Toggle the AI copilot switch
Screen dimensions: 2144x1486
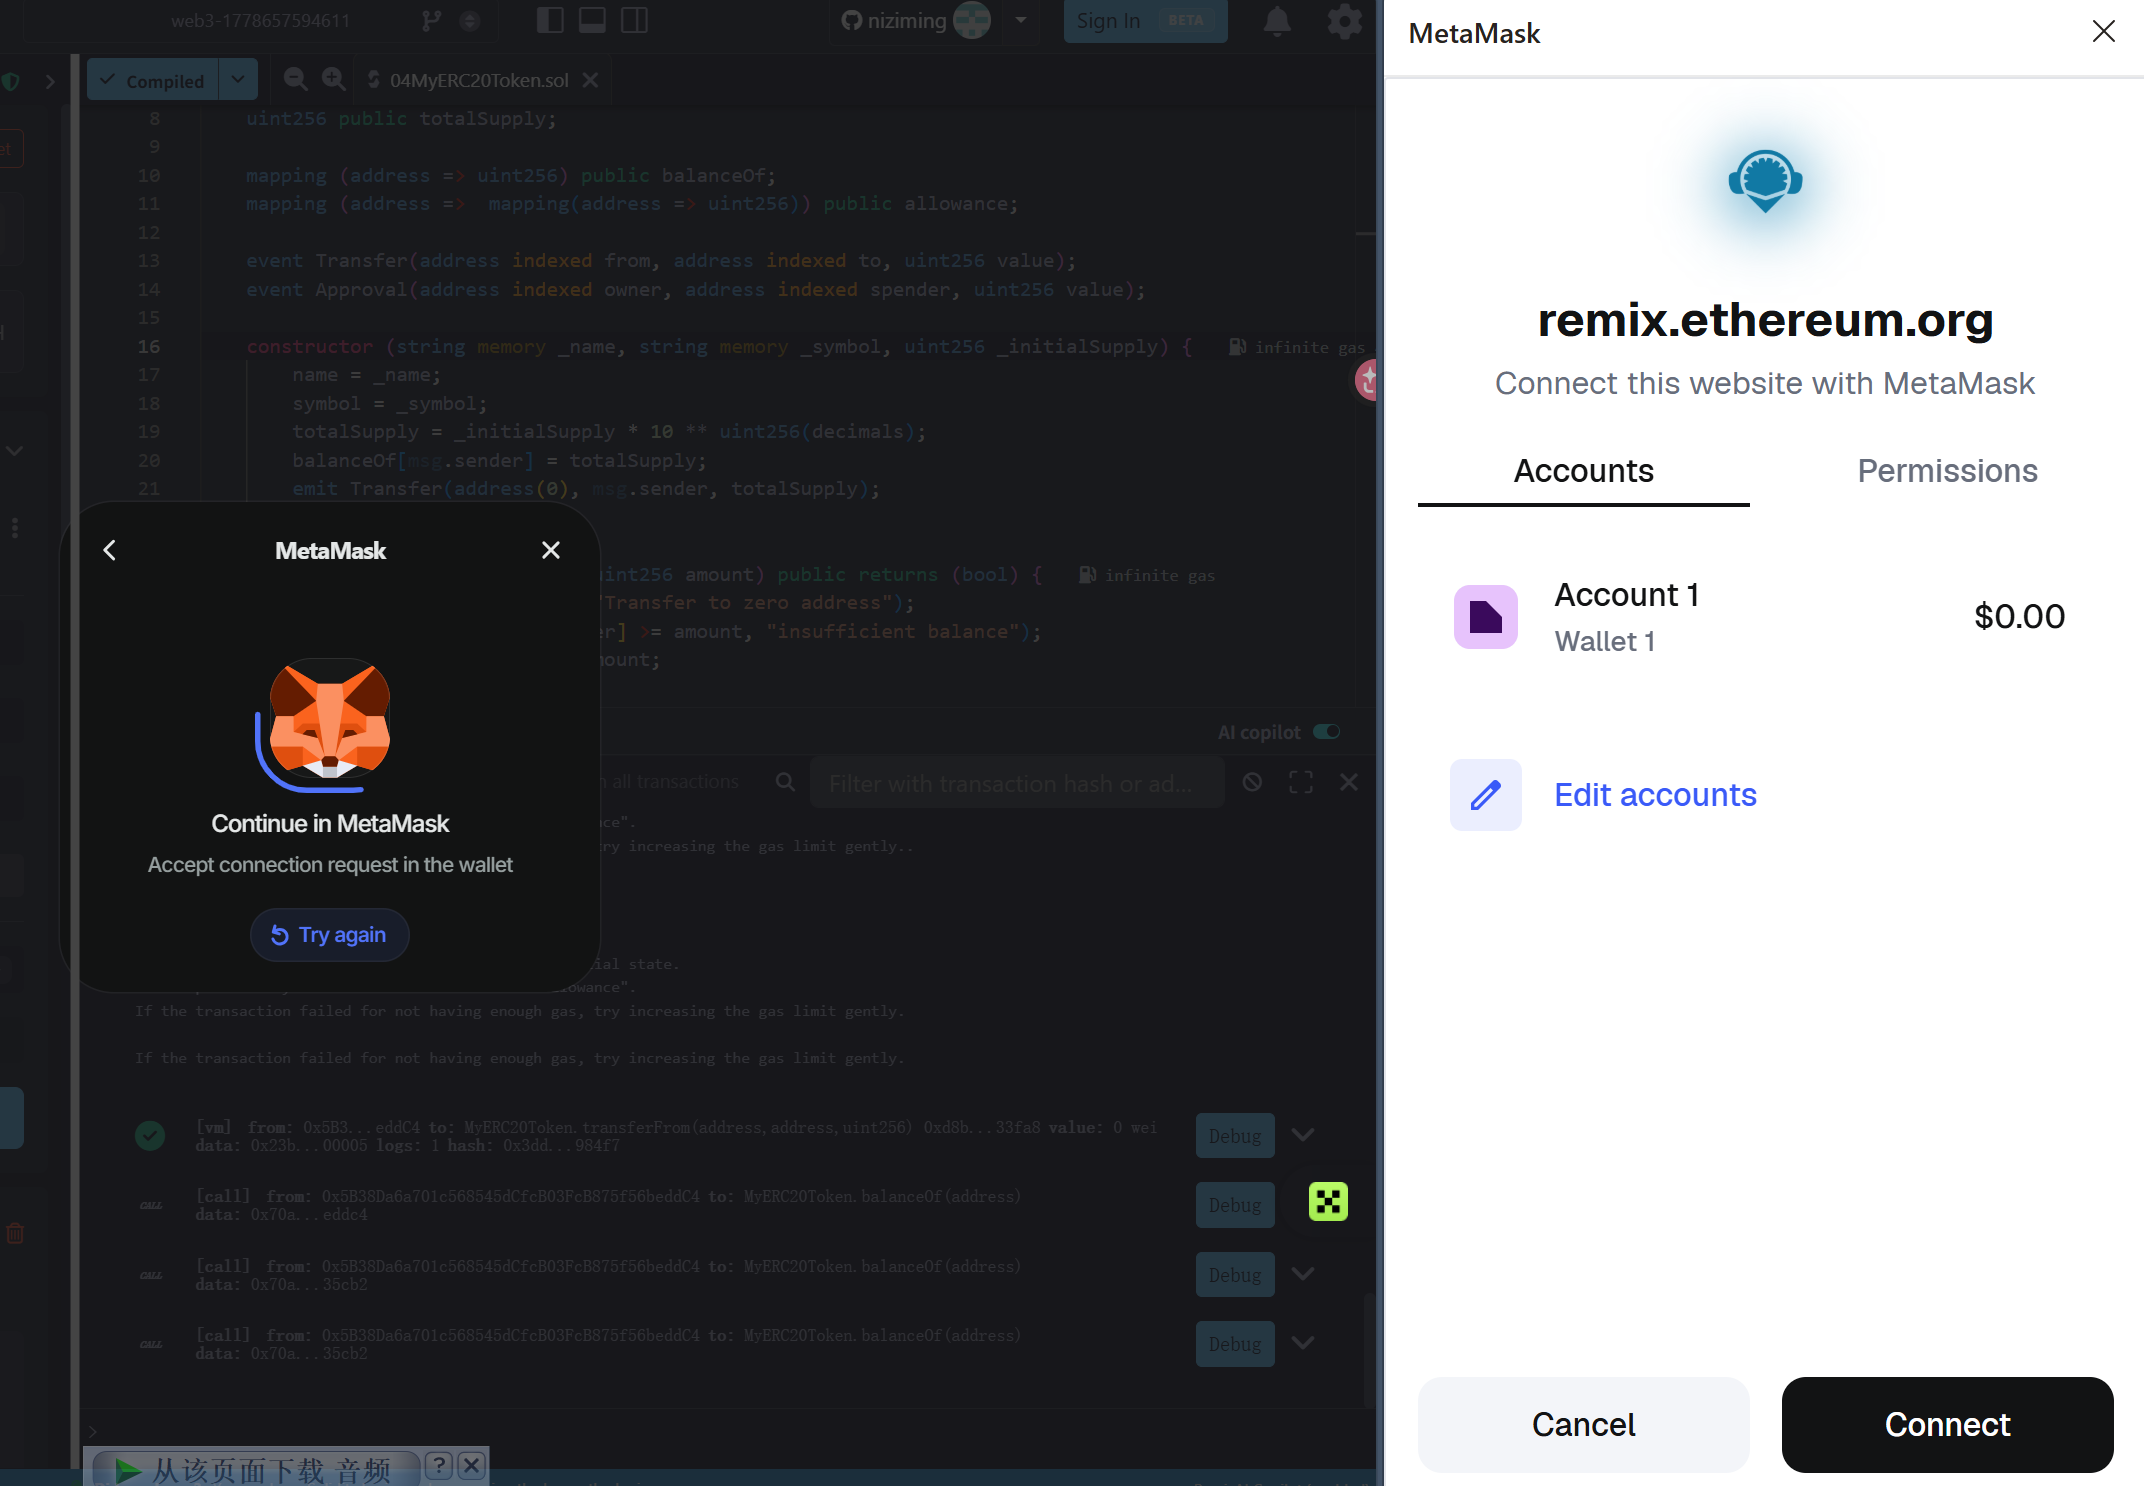point(1327,732)
